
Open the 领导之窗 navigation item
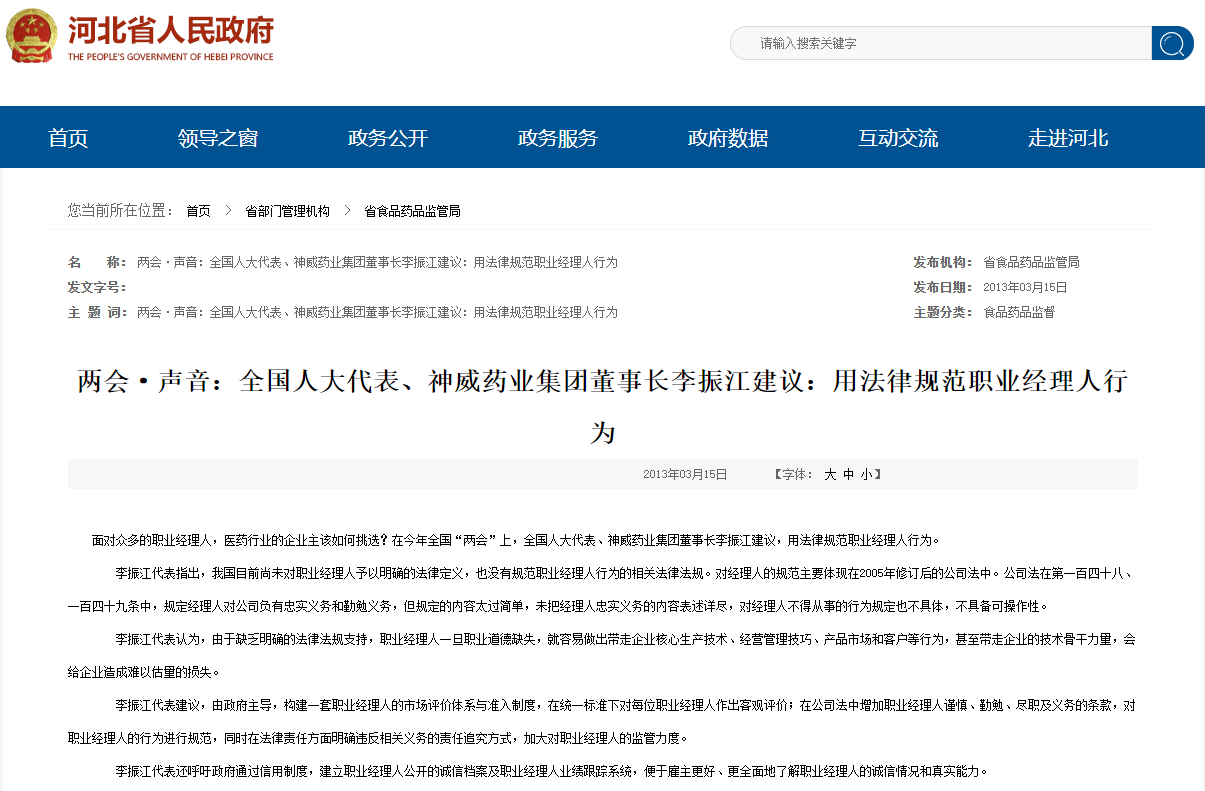(x=218, y=138)
